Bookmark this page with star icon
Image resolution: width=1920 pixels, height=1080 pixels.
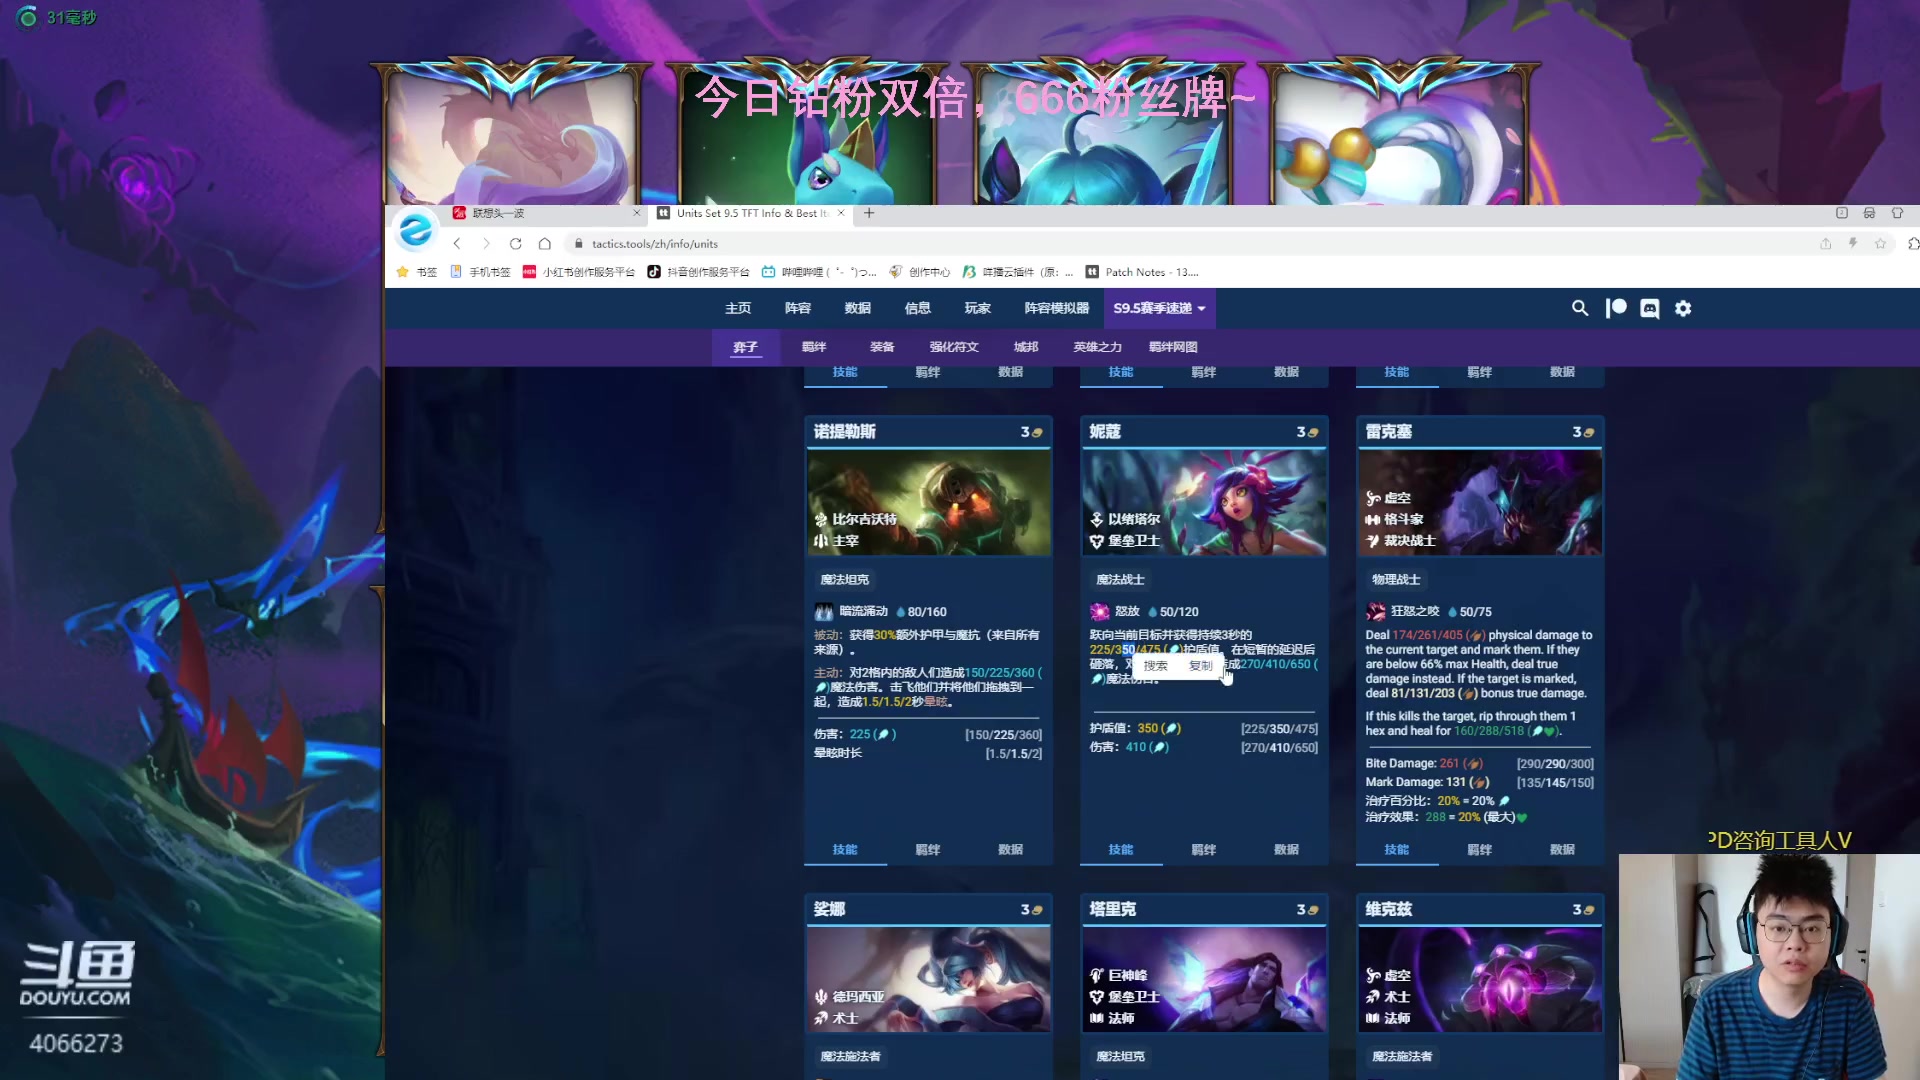coord(1880,243)
